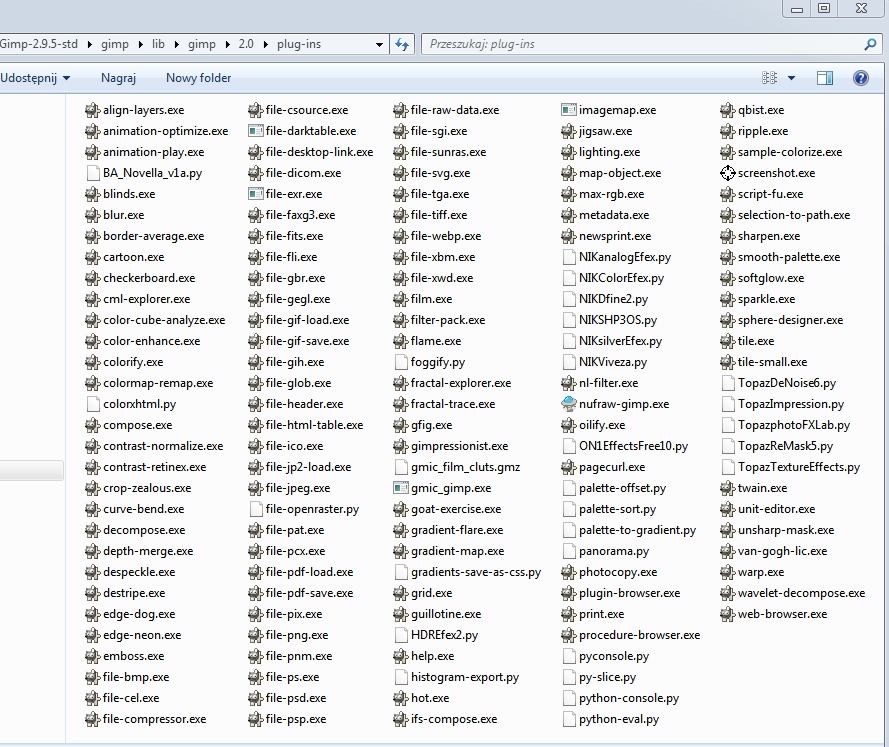Select the TopazDeNoise6.py file

[786, 383]
